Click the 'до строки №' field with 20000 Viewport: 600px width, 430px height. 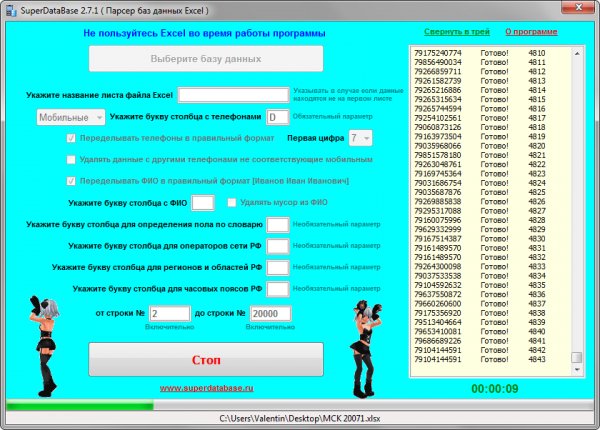coord(270,313)
